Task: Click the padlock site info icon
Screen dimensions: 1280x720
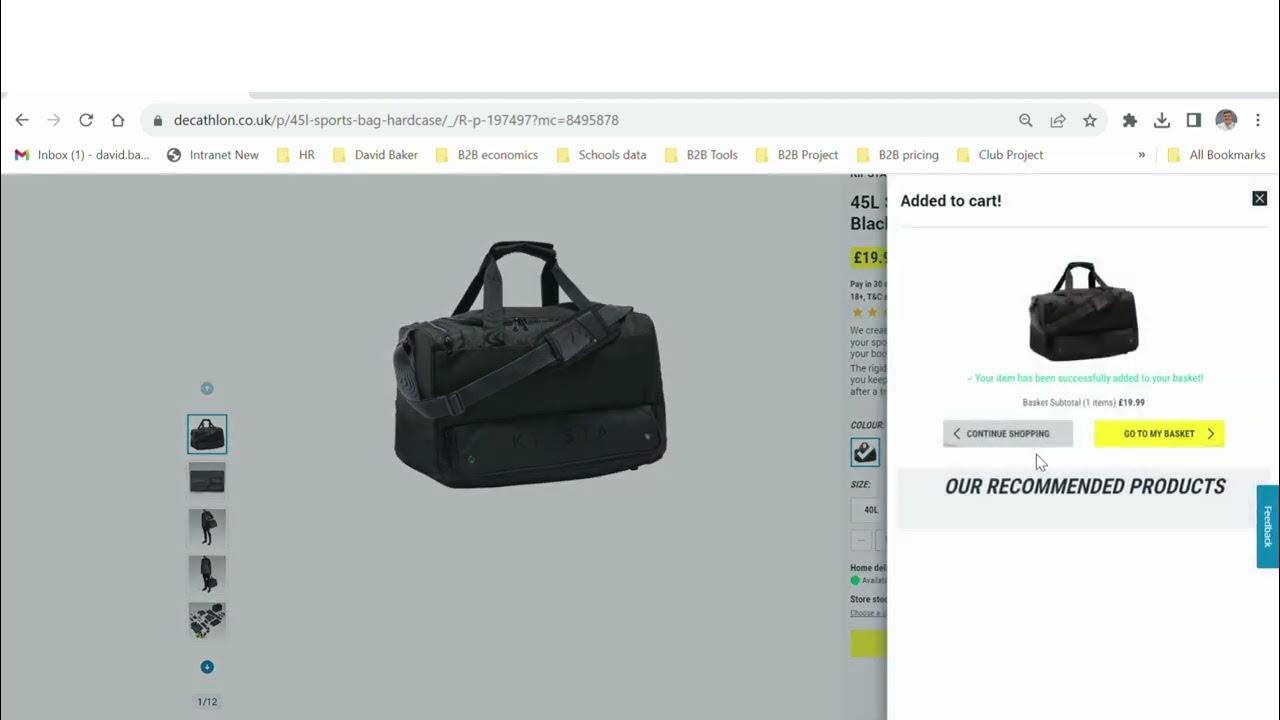Action: pos(157,120)
